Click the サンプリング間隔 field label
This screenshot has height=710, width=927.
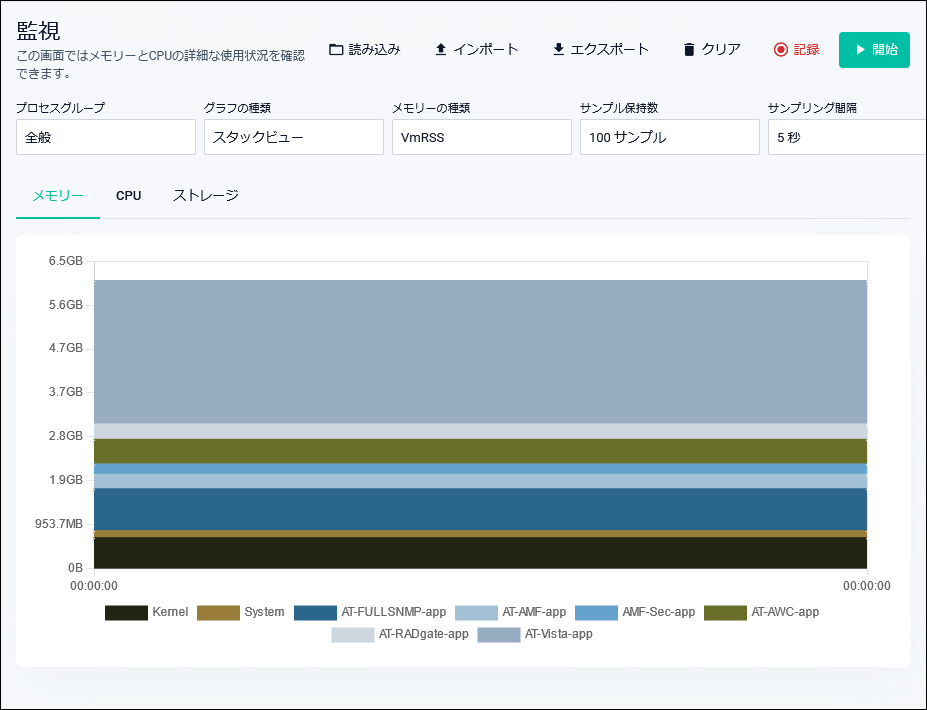click(812, 108)
